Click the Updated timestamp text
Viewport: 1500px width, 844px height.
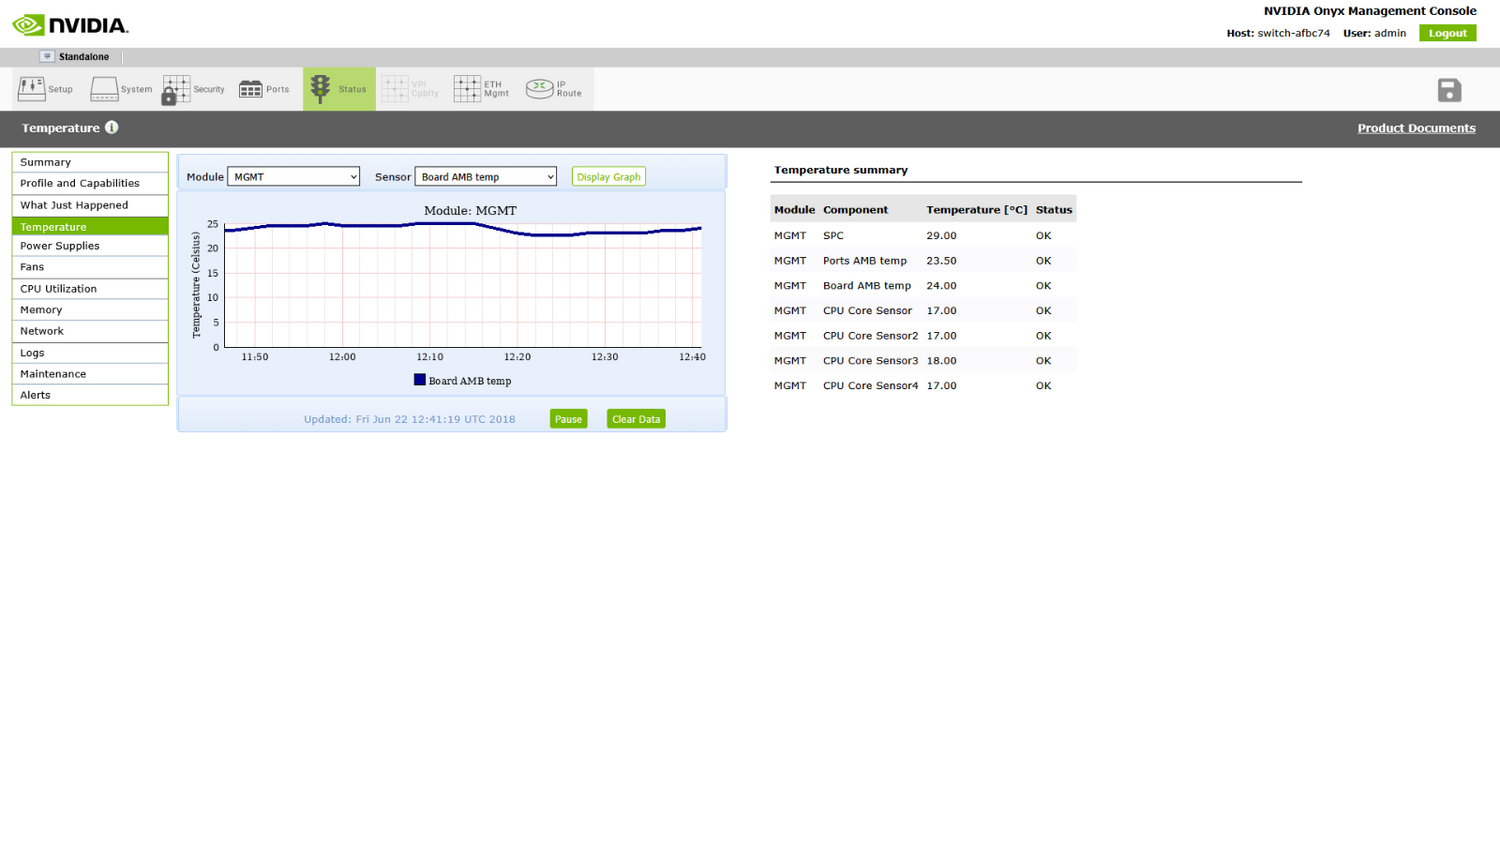(x=410, y=419)
